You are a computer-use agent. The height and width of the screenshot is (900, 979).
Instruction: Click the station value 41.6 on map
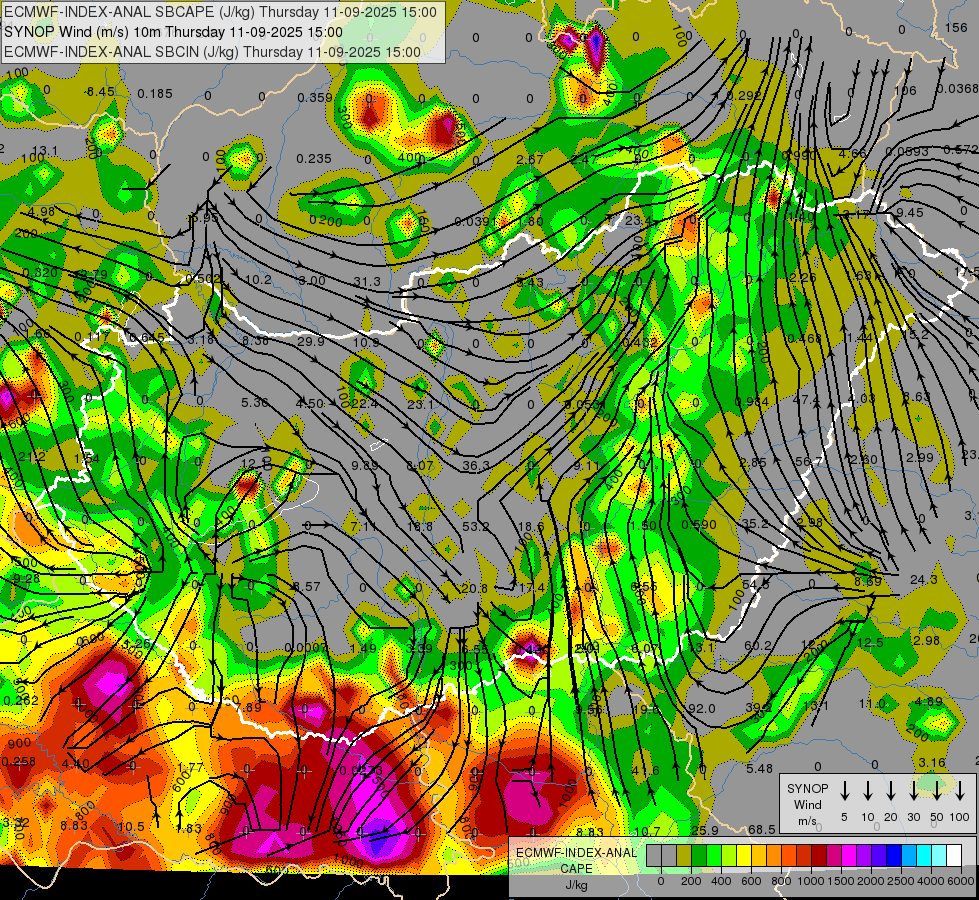tap(646, 770)
